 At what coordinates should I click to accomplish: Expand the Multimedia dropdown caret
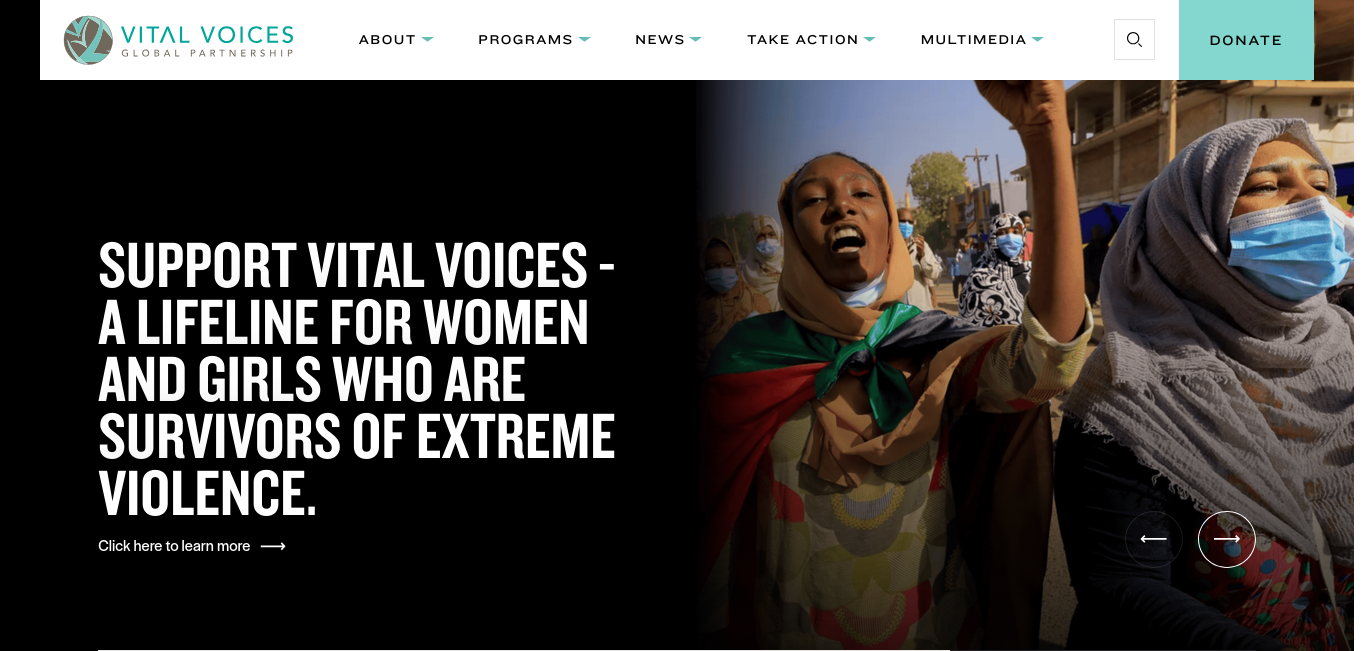tap(1038, 39)
